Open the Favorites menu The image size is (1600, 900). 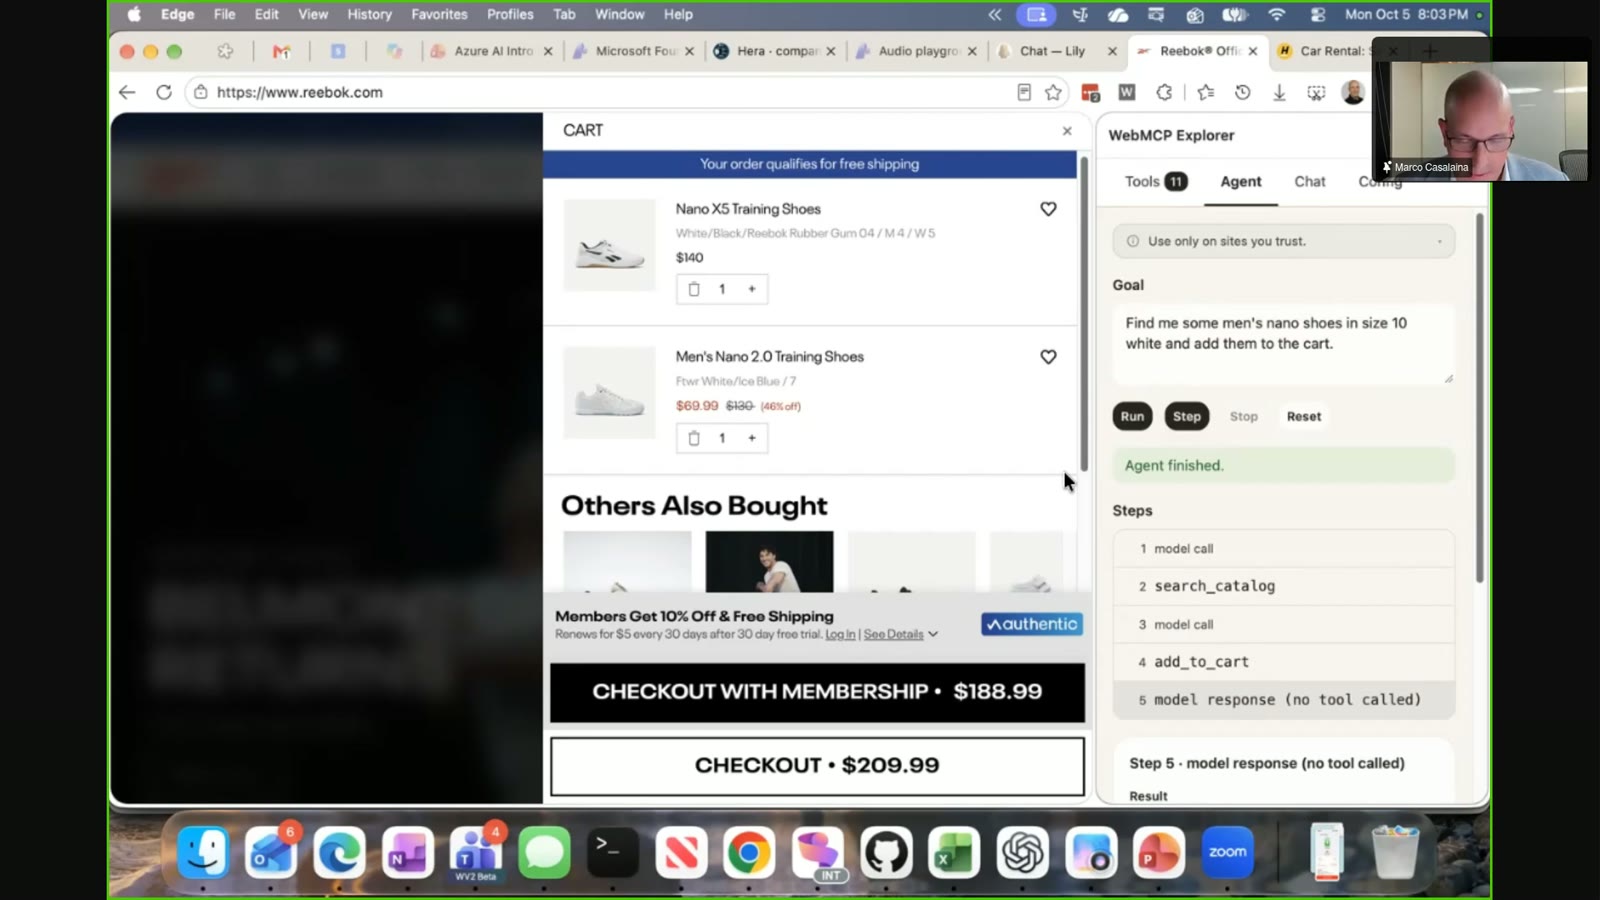439,14
